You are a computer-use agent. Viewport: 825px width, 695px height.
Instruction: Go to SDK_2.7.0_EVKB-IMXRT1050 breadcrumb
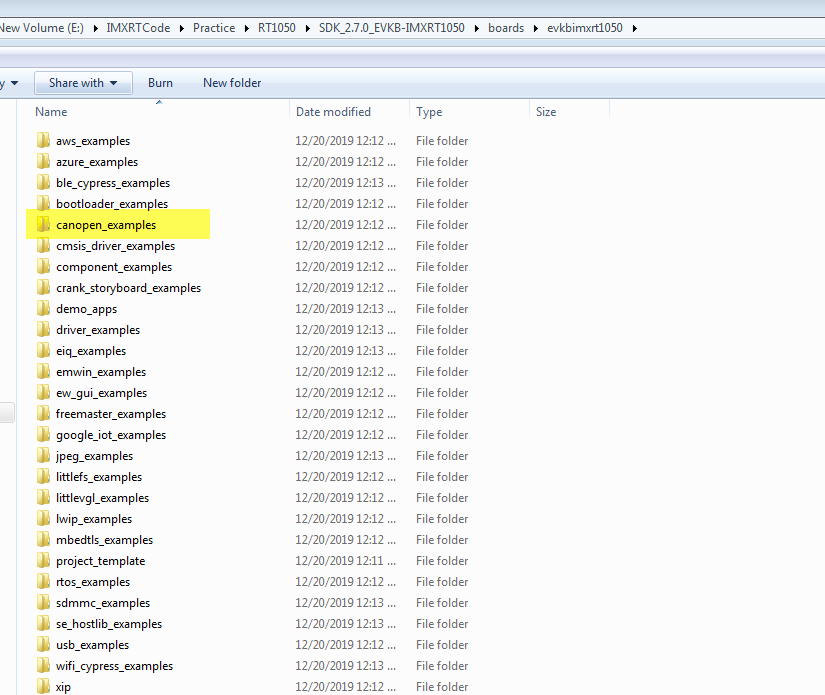[x=391, y=28]
